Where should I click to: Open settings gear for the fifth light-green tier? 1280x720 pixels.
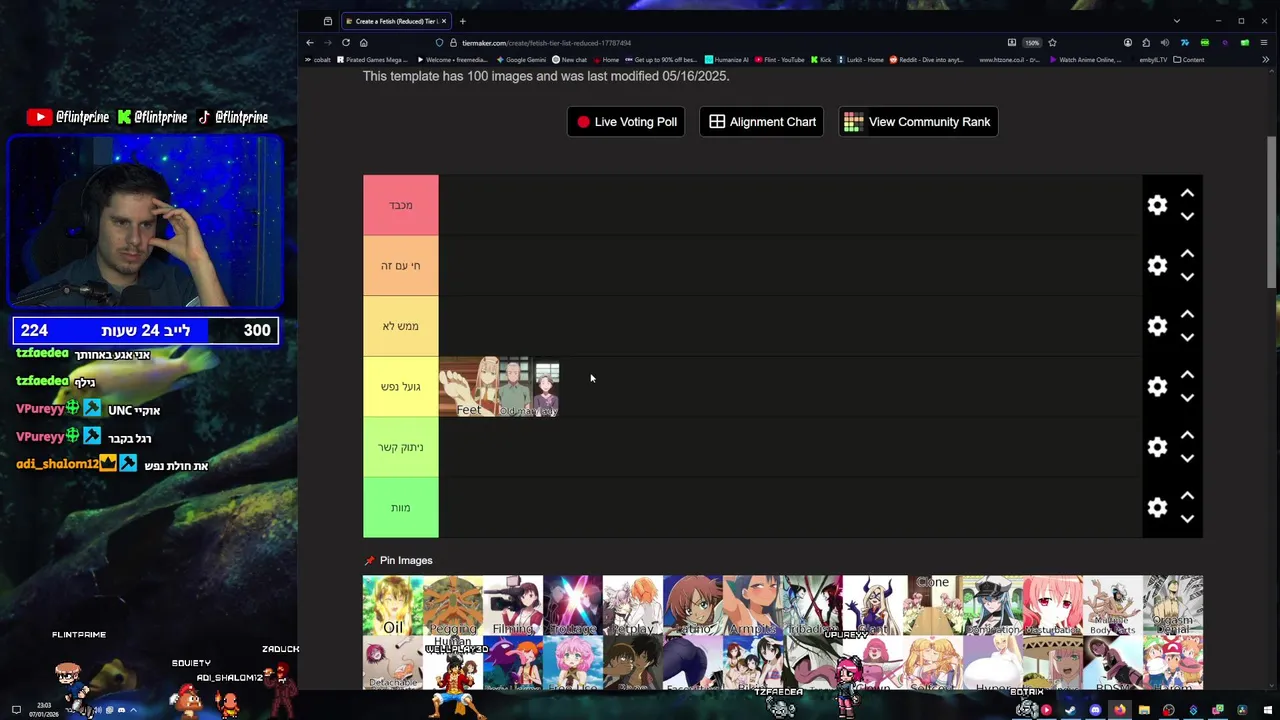1157,447
